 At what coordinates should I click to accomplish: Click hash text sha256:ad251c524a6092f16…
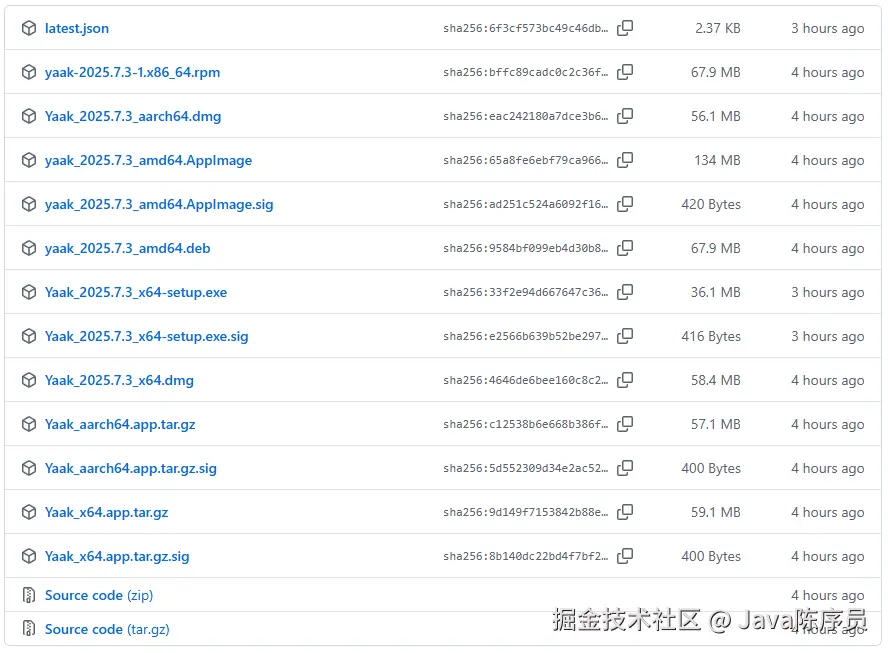point(526,204)
